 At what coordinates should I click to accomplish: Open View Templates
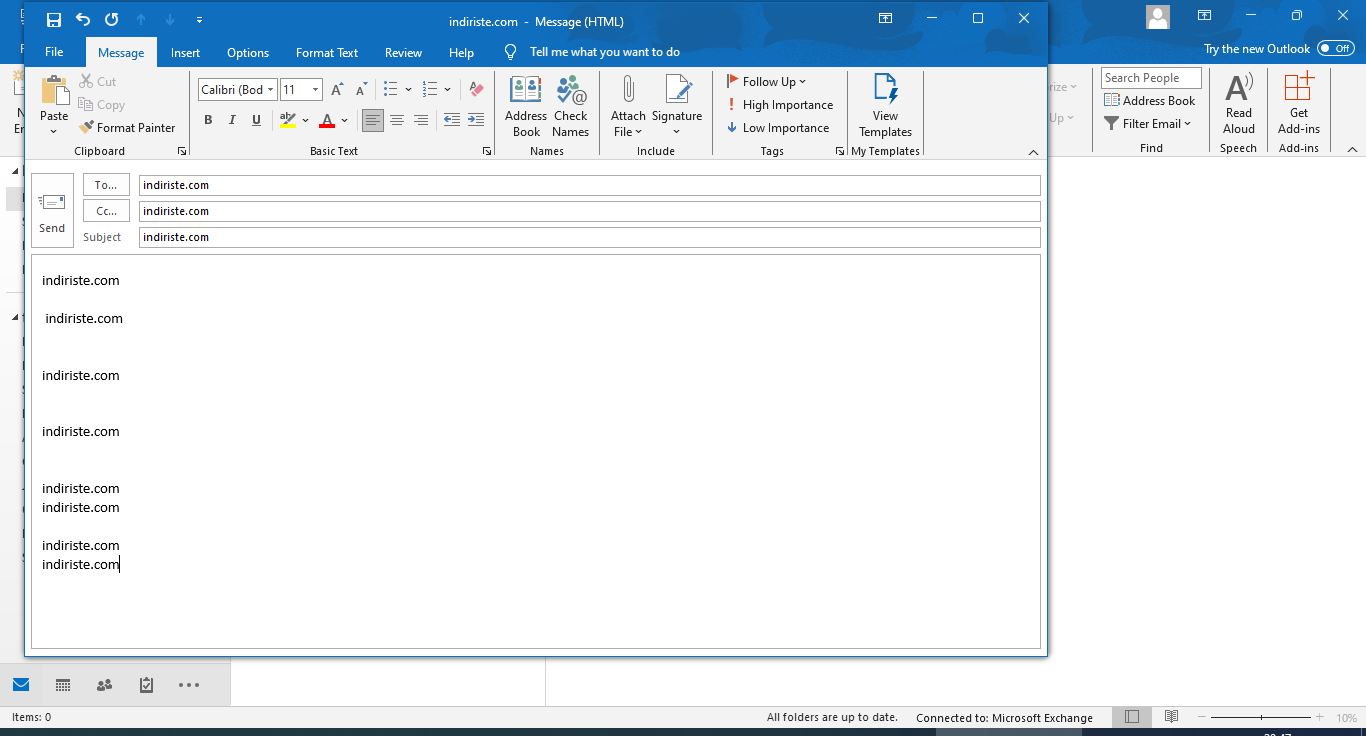(885, 106)
